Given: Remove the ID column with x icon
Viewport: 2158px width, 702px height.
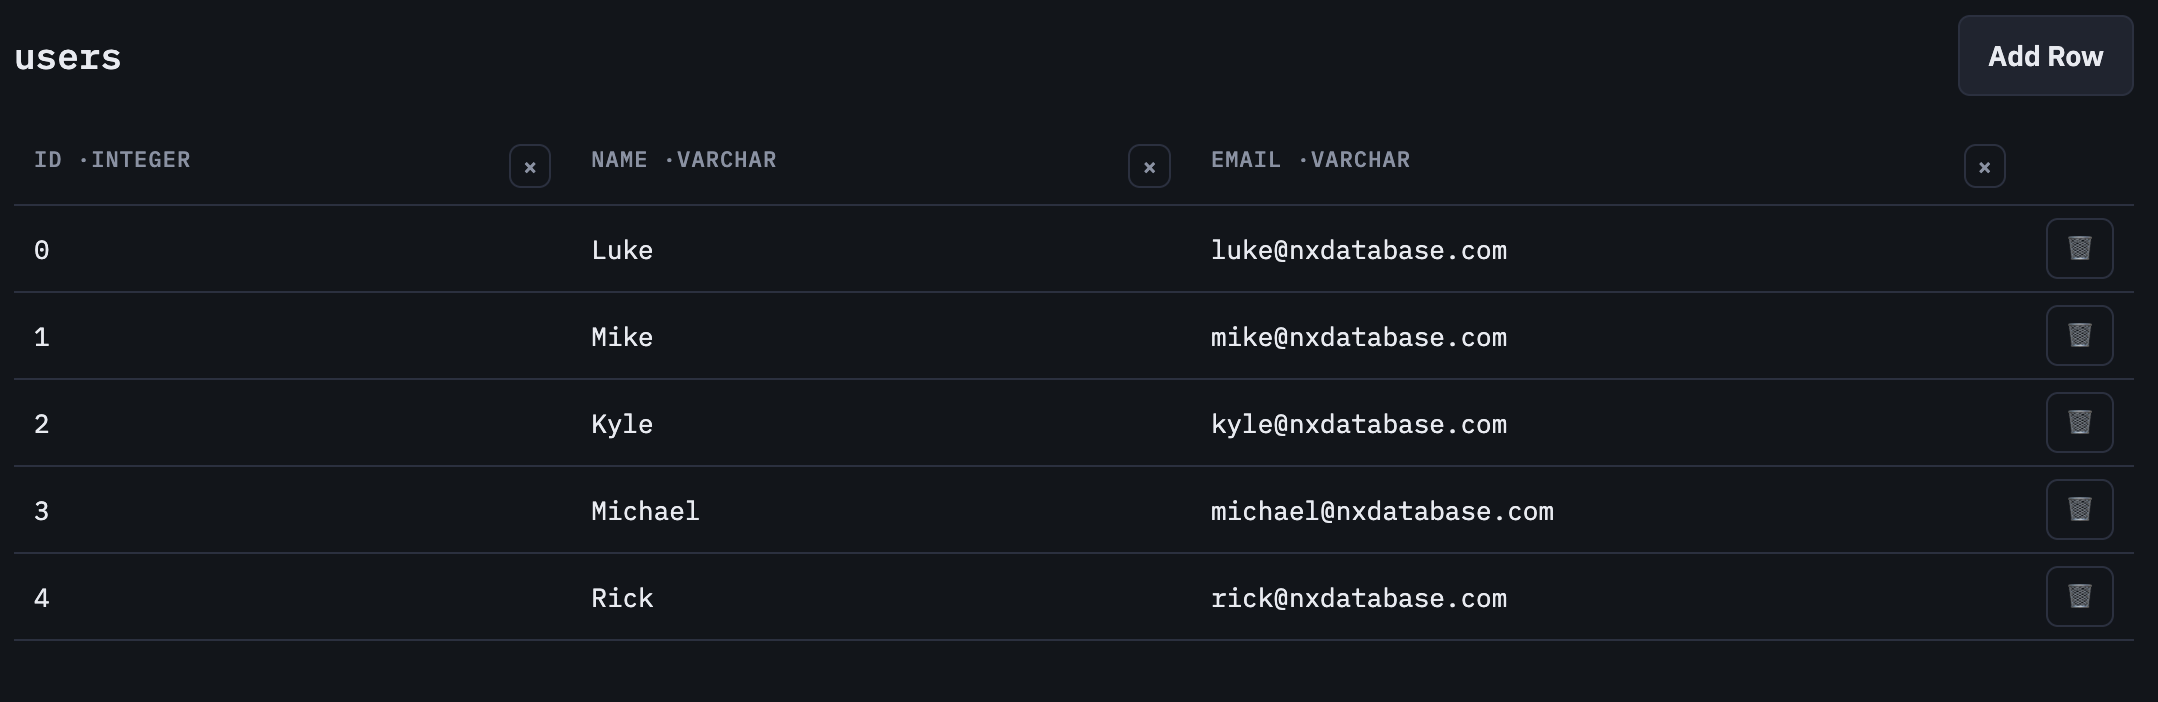Looking at the screenshot, I should coord(530,166).
